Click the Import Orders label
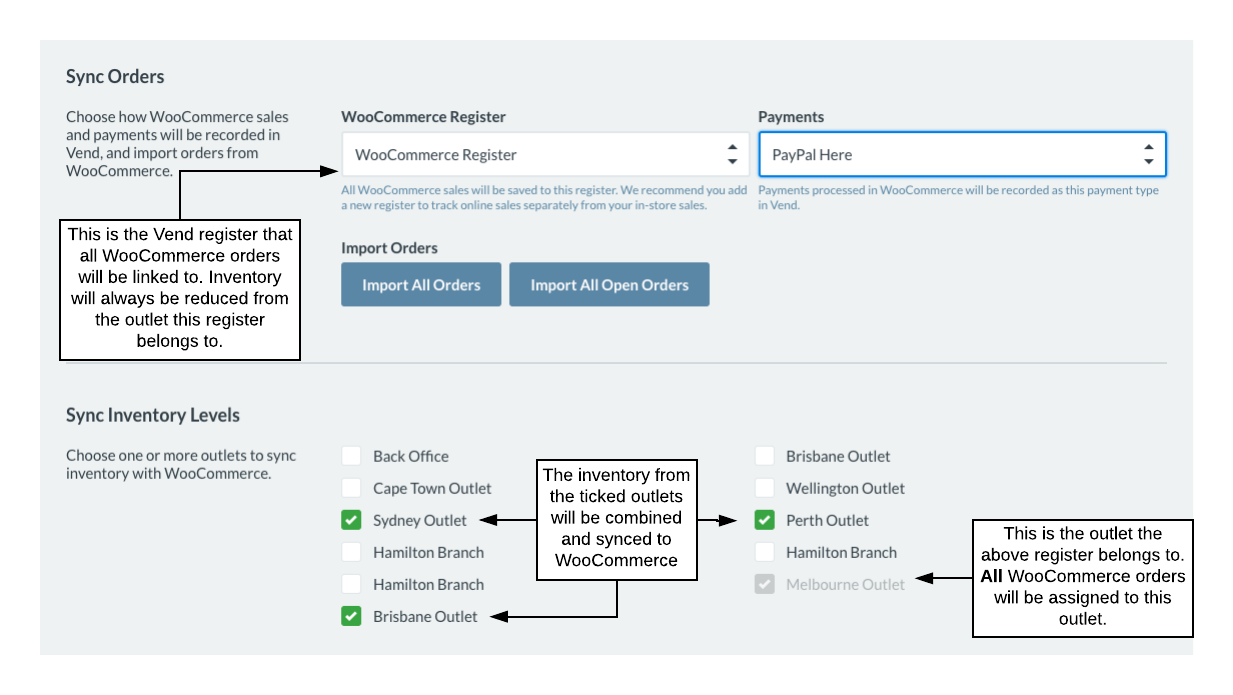The height and width of the screenshot is (695, 1233). (389, 248)
